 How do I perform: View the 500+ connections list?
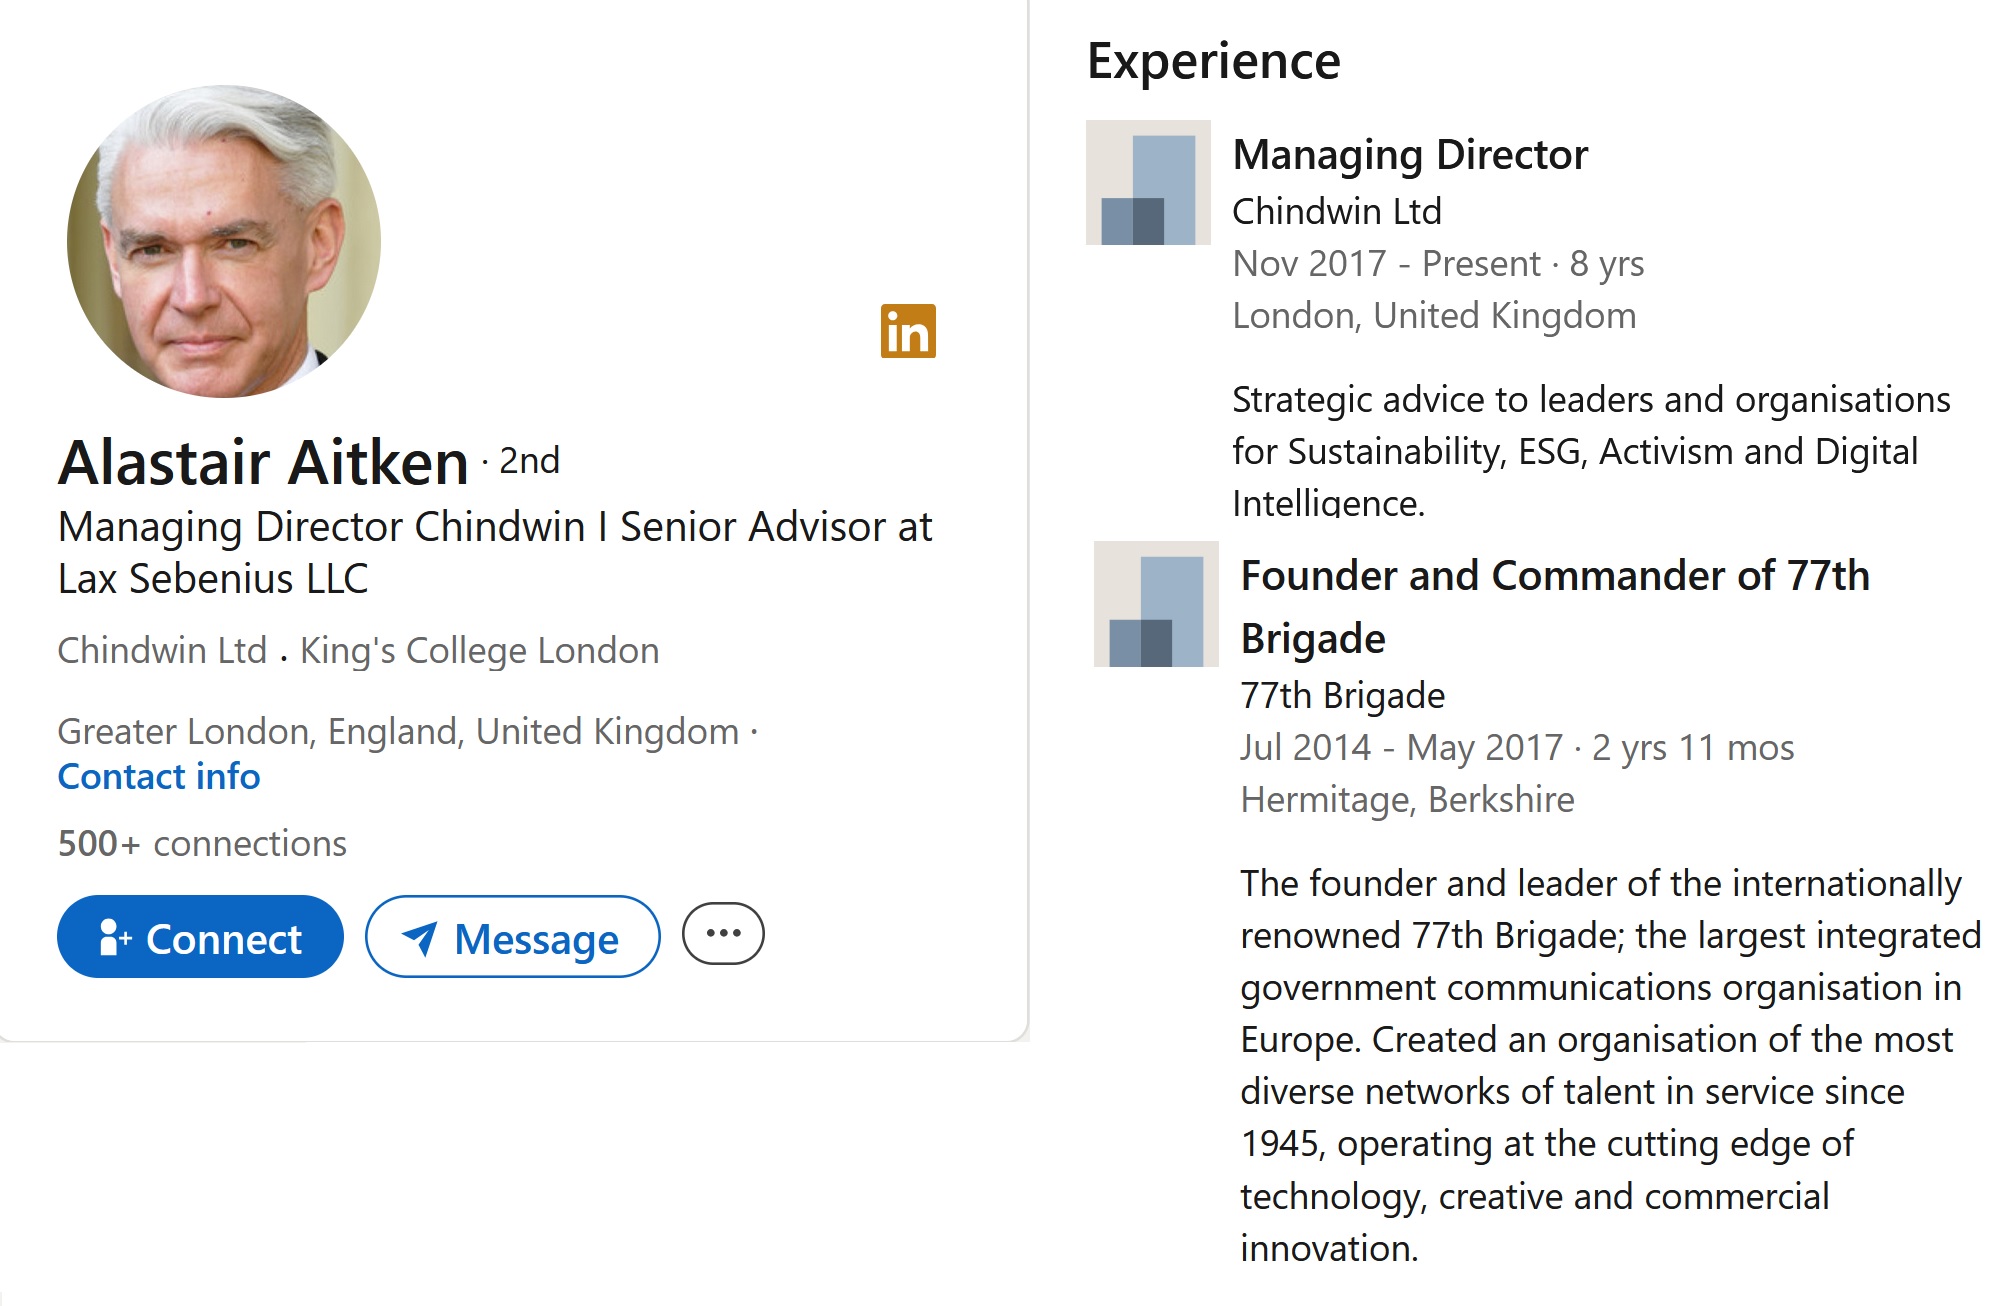coord(202,844)
